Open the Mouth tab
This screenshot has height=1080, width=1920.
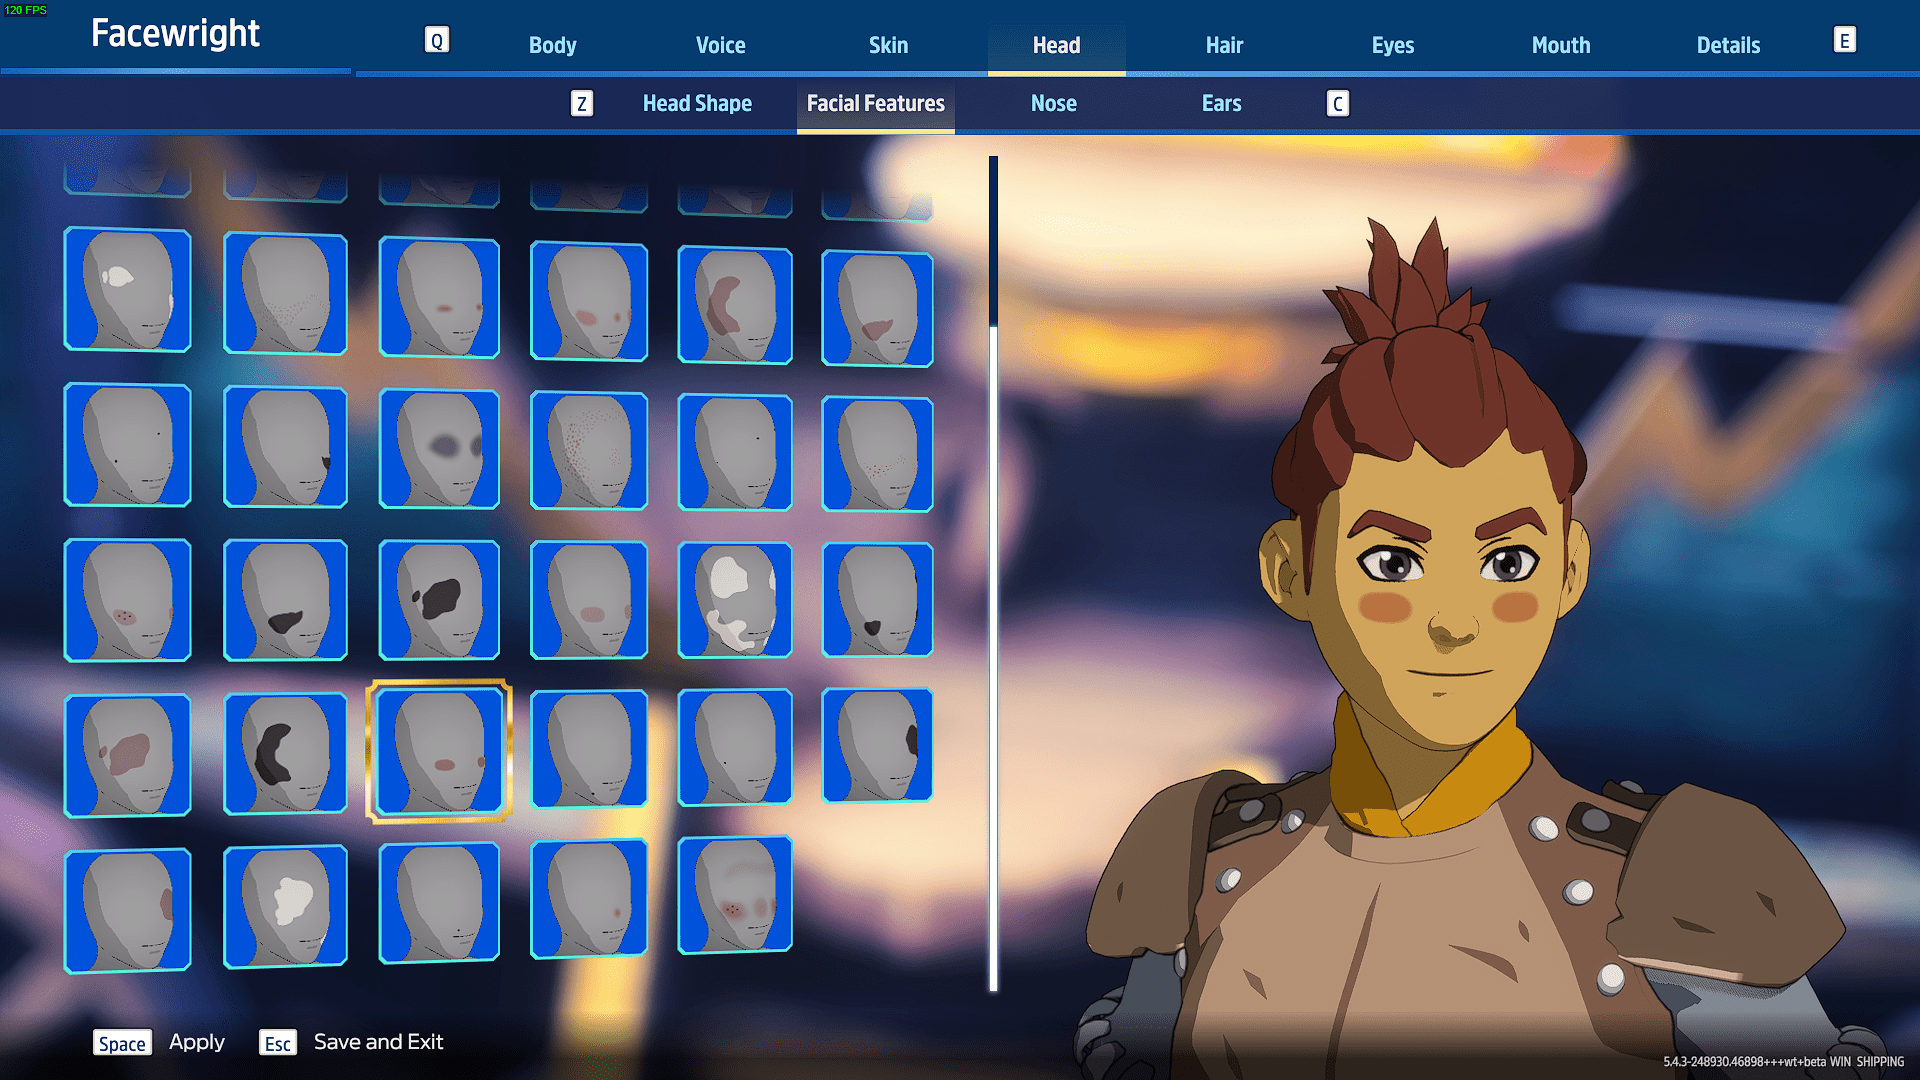pos(1560,45)
